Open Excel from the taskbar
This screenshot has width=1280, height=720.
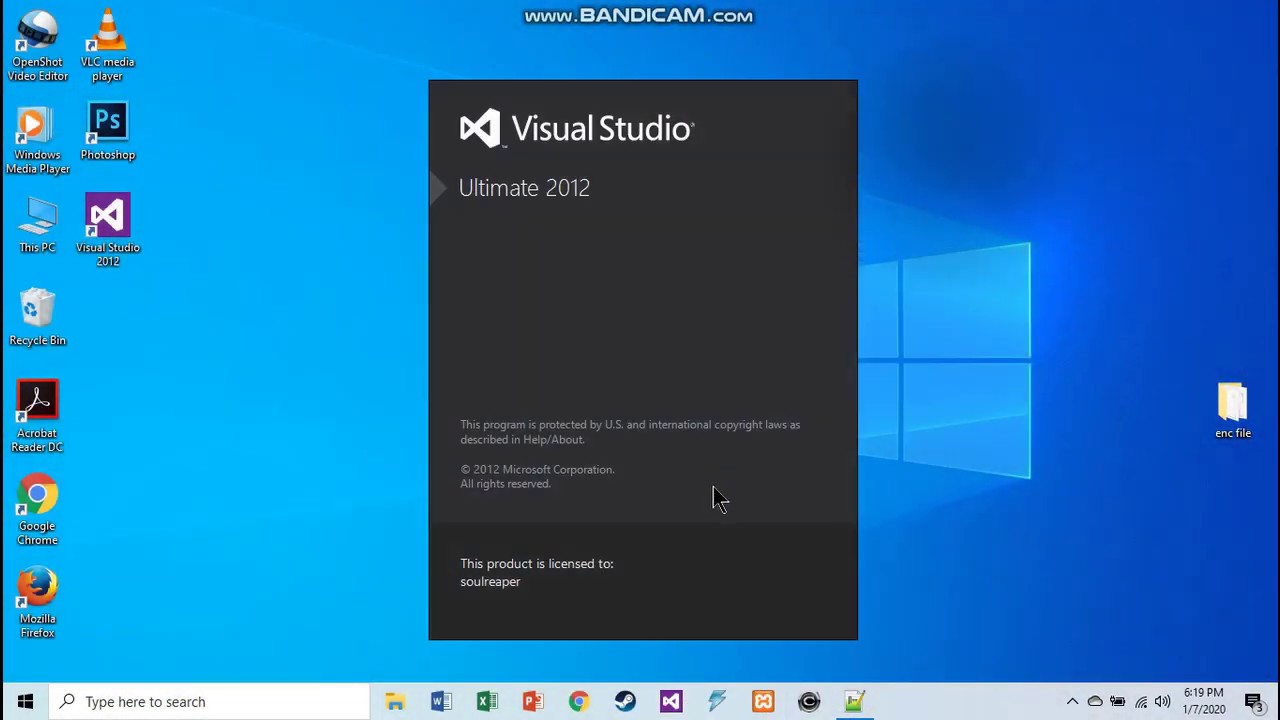coord(487,702)
